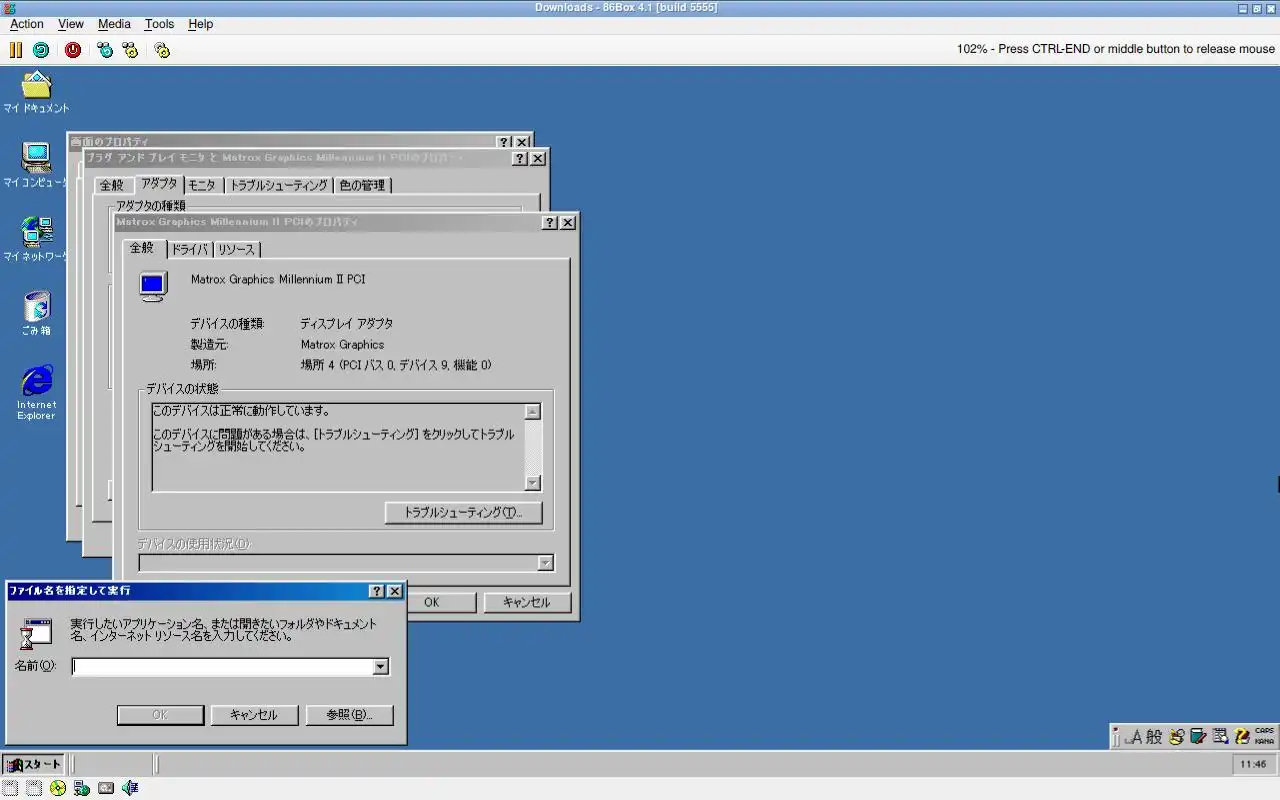
Task: Open the IME pad icon in language bar
Action: pos(1177,737)
